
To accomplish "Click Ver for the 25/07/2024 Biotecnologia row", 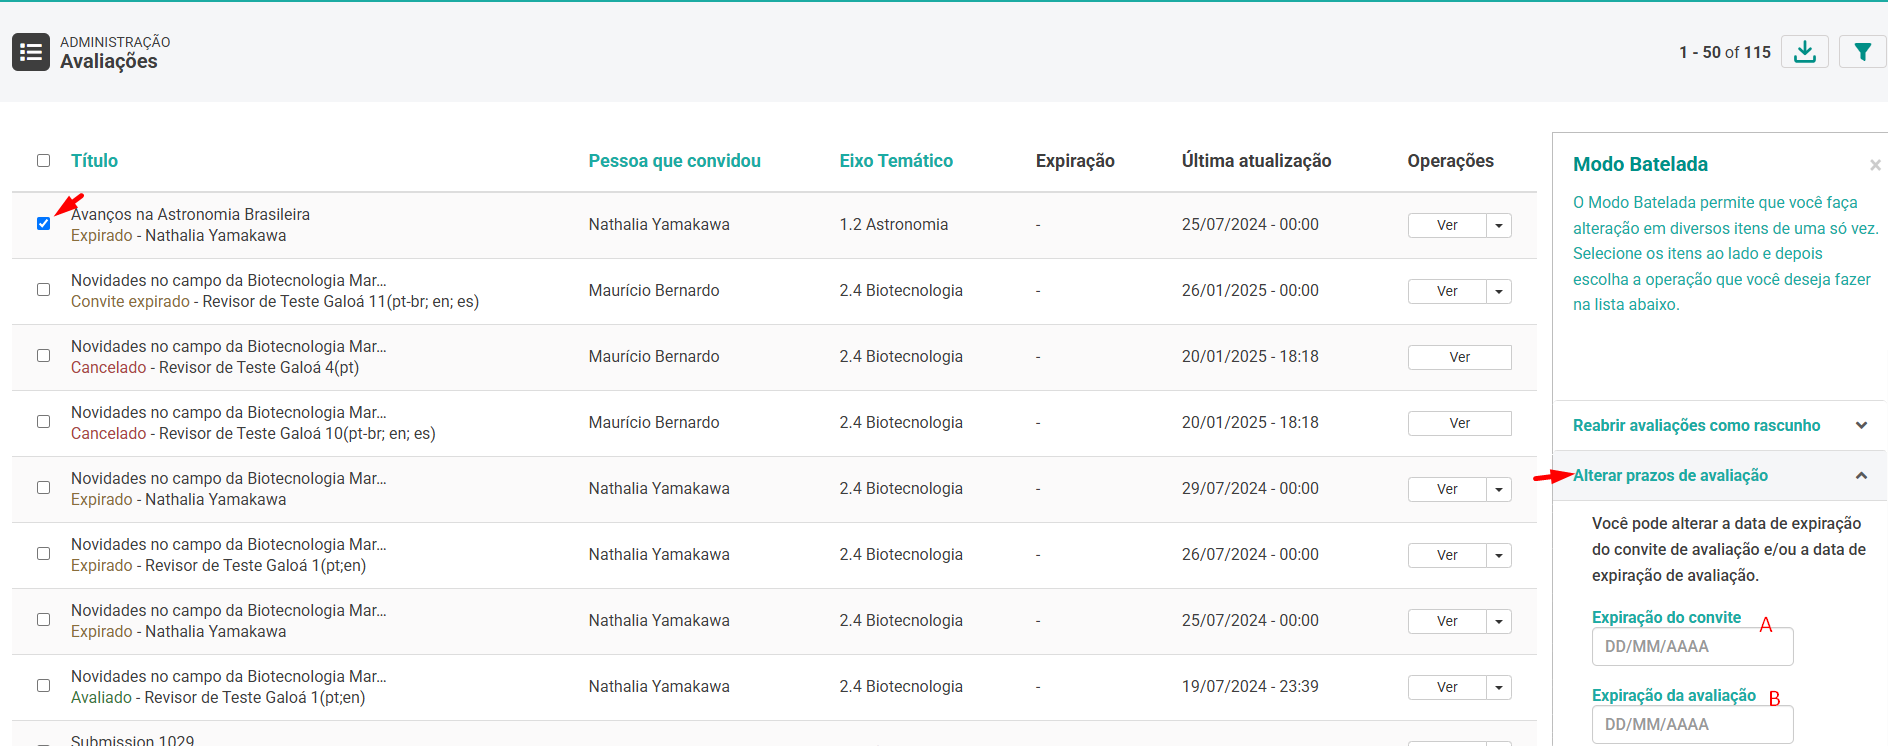I will 1447,621.
